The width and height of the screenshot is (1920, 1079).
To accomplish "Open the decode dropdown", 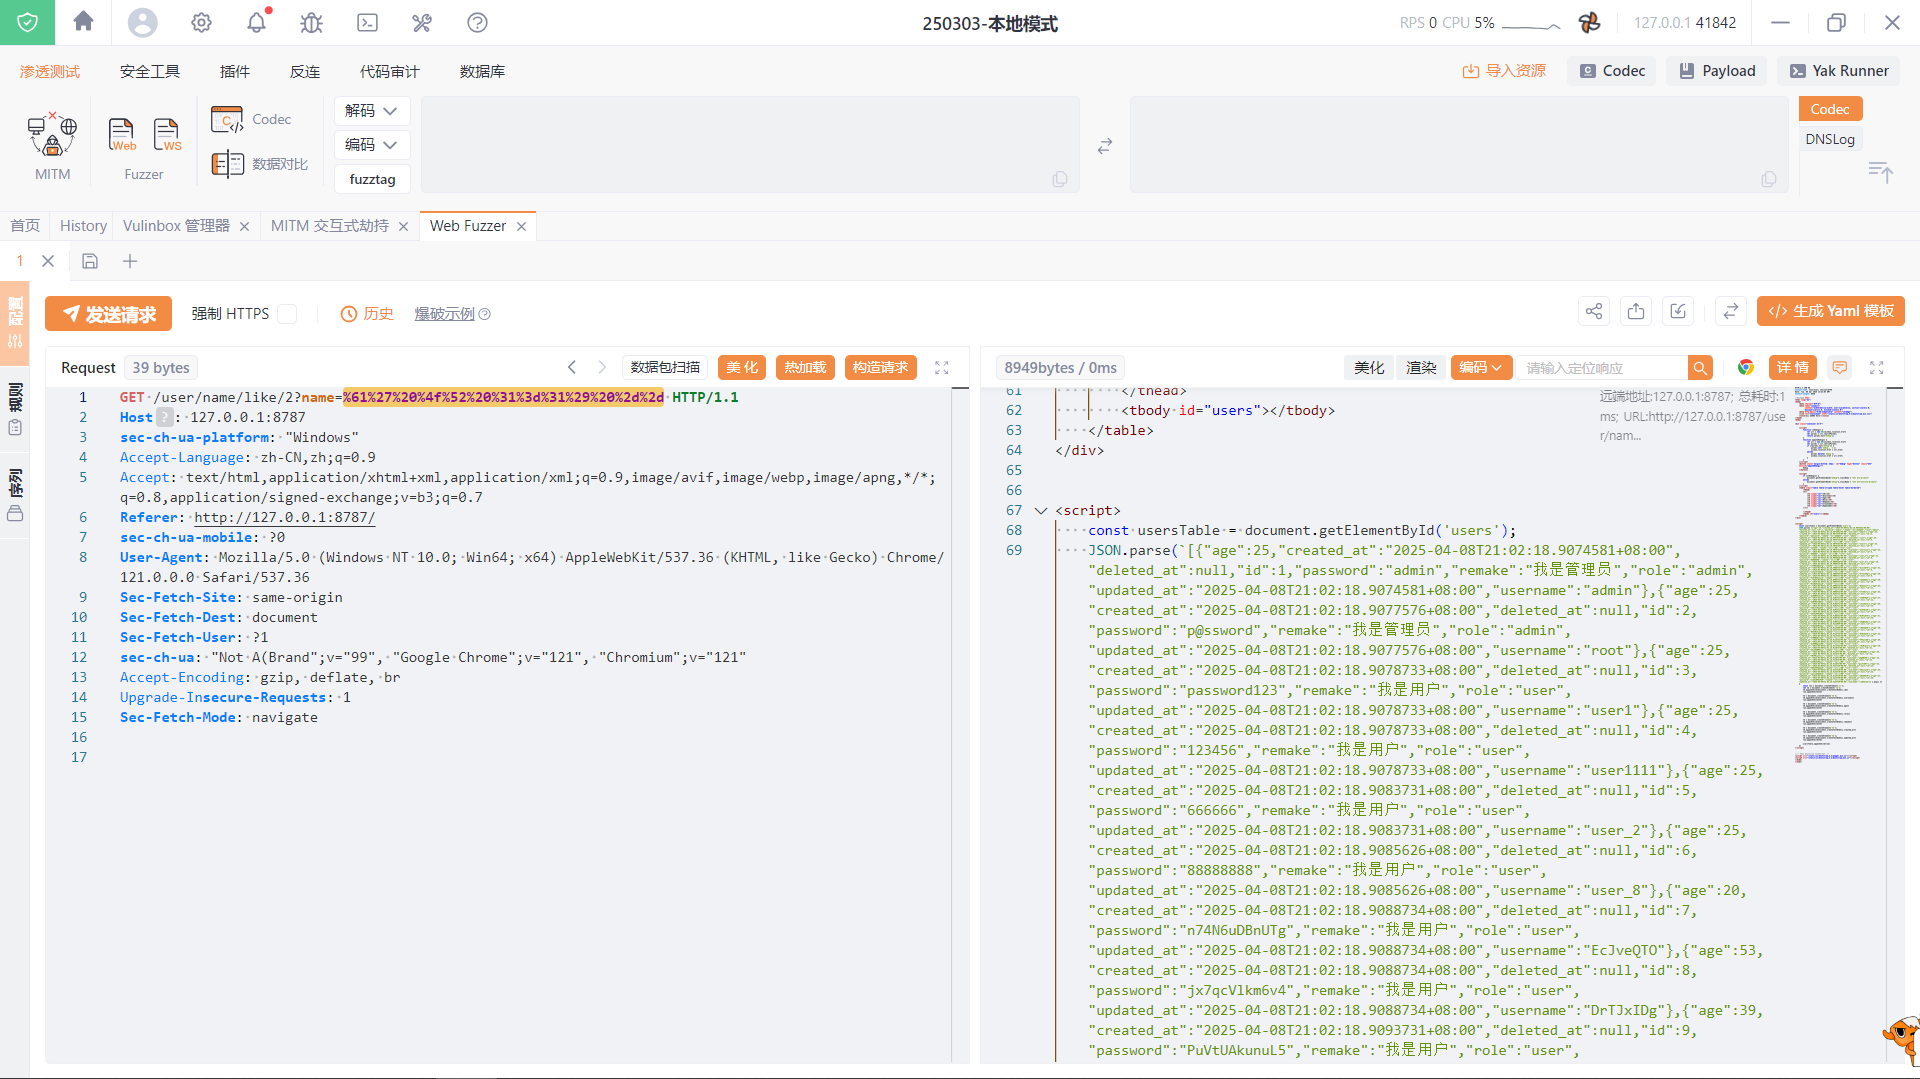I will point(372,111).
